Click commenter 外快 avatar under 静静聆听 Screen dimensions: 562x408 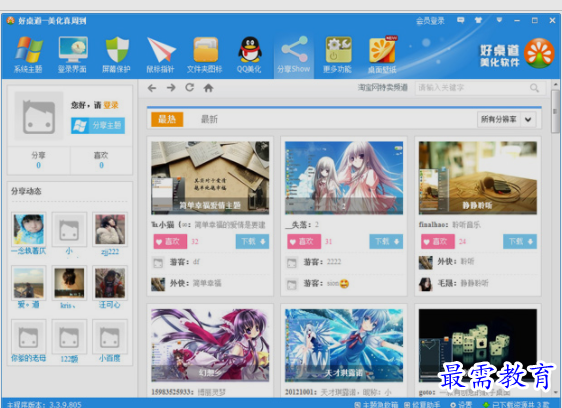[x=425, y=263]
